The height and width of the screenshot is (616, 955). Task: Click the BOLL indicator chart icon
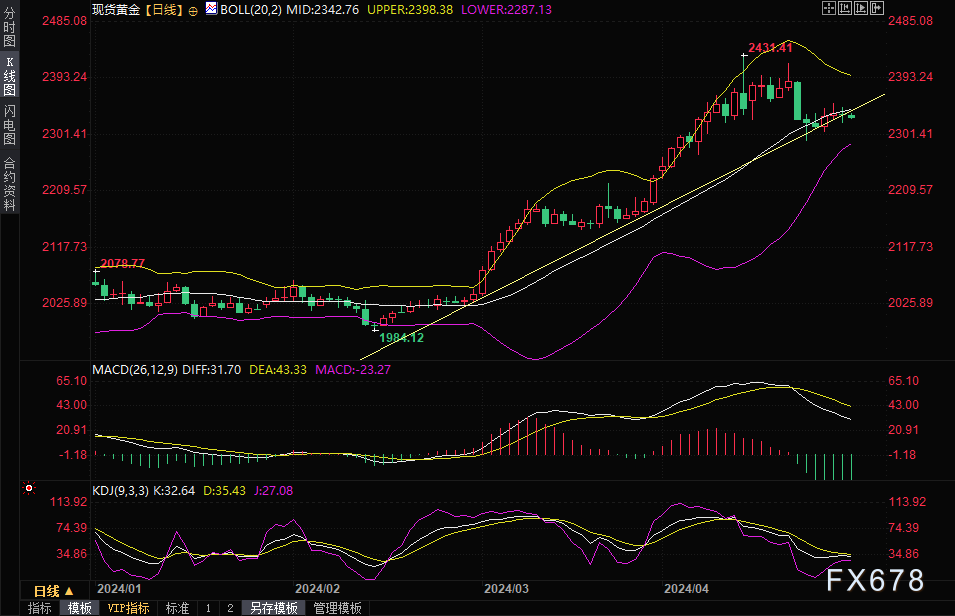[211, 8]
